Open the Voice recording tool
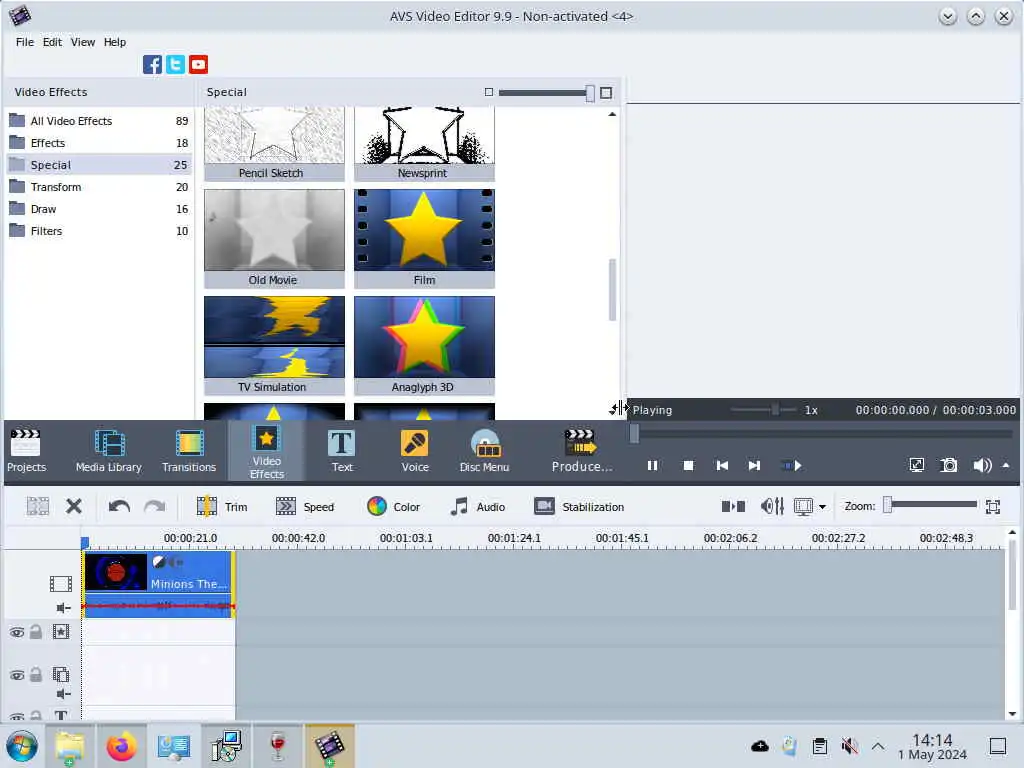This screenshot has width=1024, height=768. [x=415, y=451]
